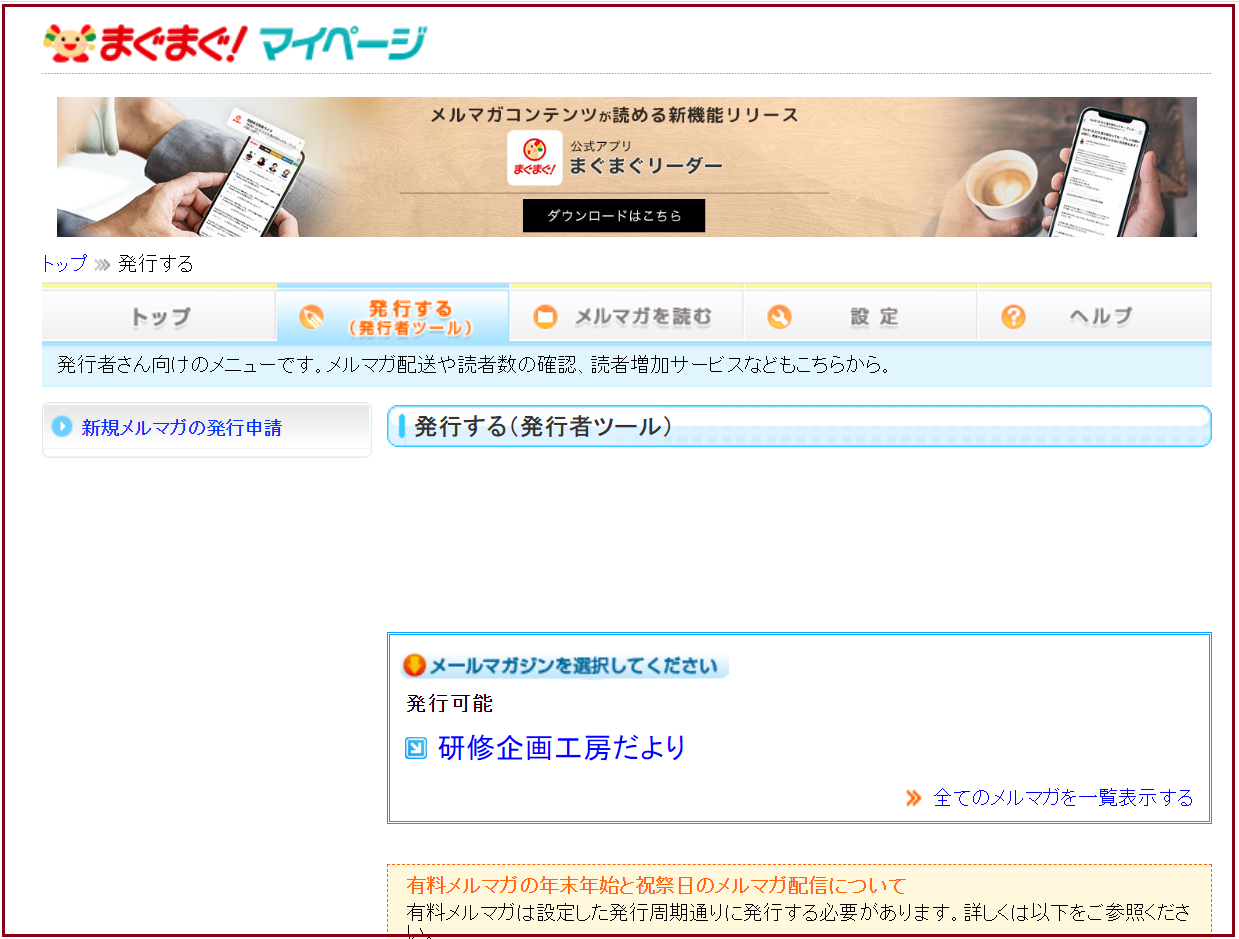1239x939 pixels.
Task: Click the 発行可能 status label
Action: click(x=450, y=703)
